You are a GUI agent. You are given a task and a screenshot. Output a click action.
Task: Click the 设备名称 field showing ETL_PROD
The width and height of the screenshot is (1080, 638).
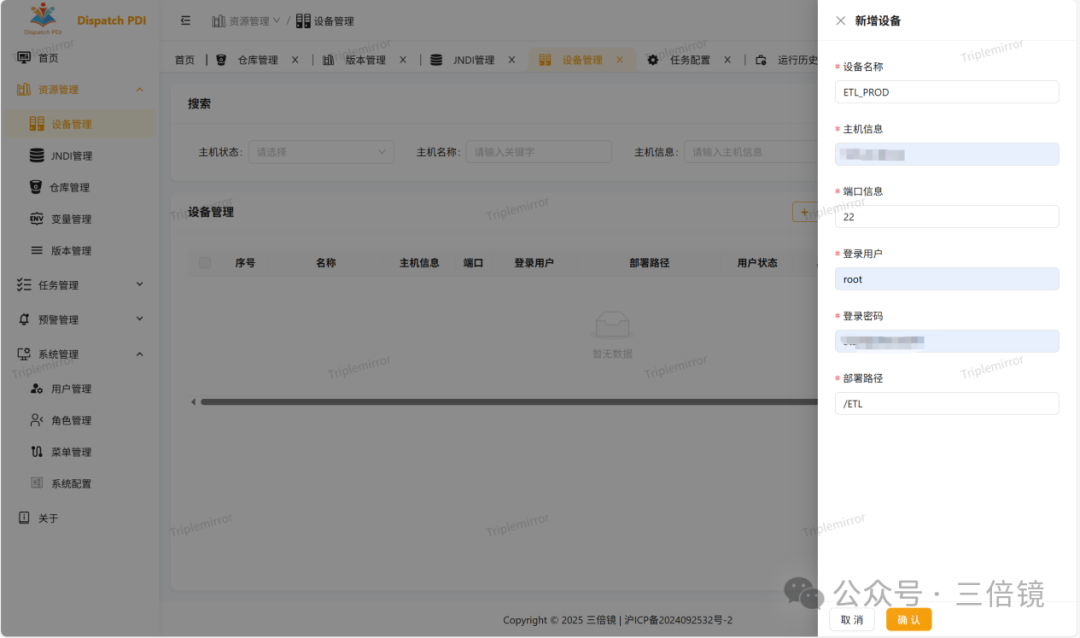pyautogui.click(x=946, y=91)
